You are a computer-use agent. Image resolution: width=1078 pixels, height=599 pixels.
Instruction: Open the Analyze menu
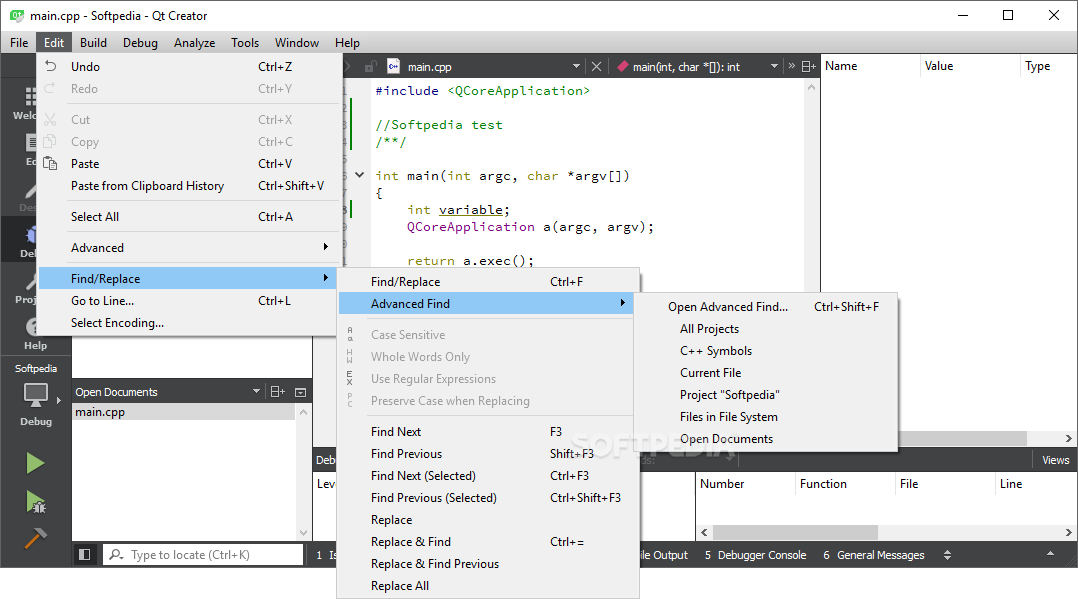[195, 43]
